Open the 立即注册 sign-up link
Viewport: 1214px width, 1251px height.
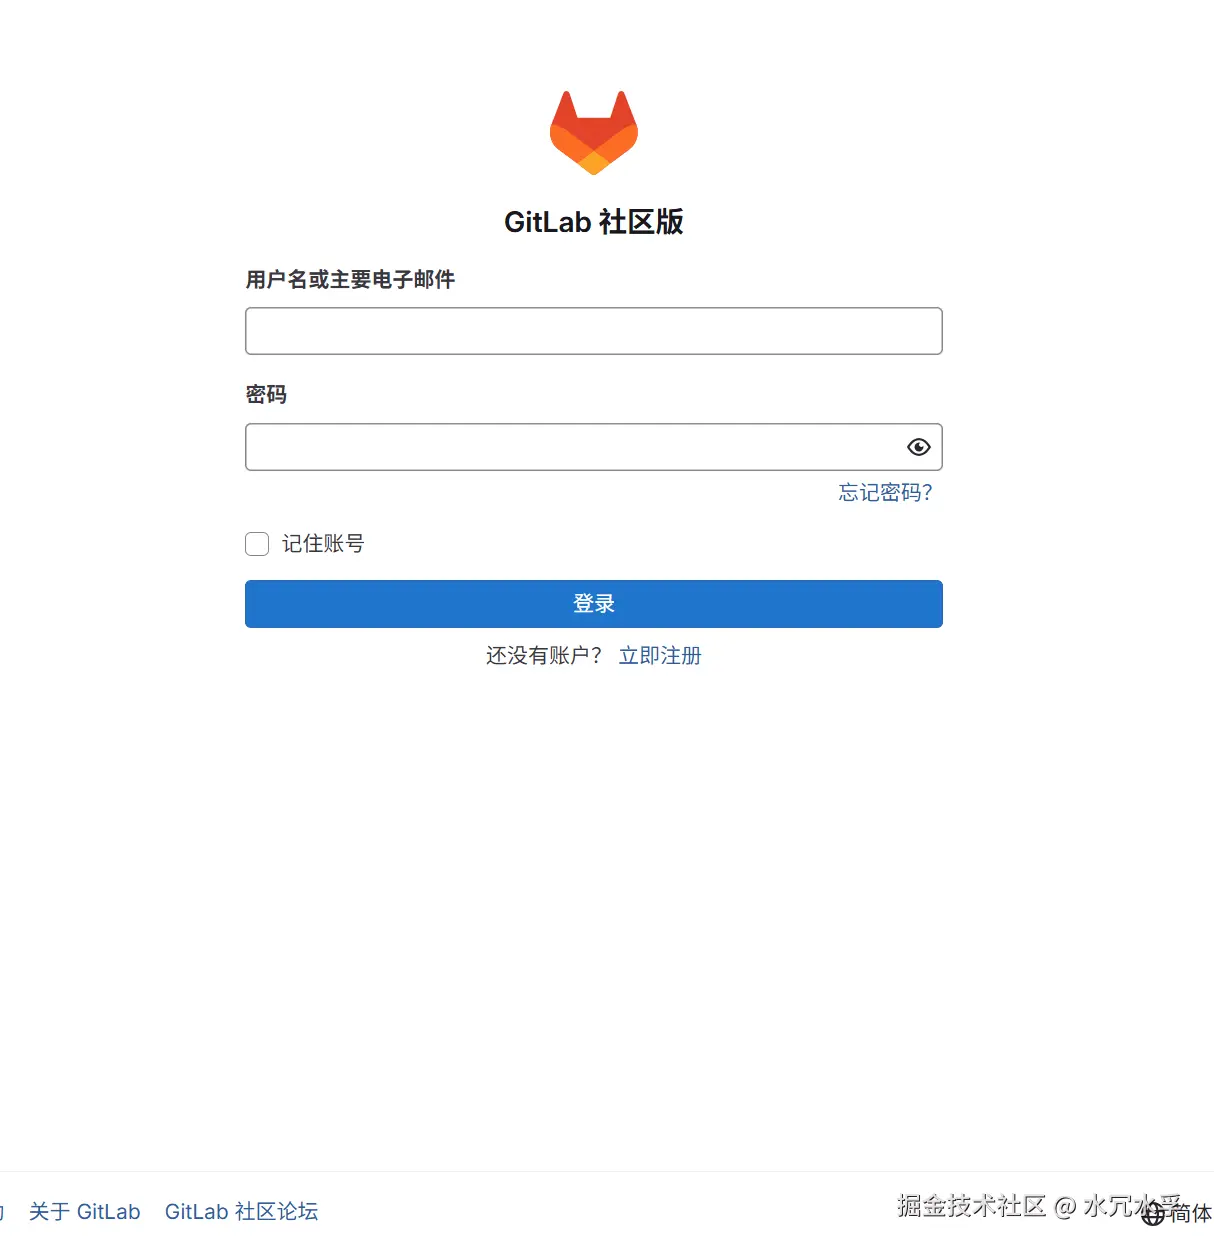[660, 656]
